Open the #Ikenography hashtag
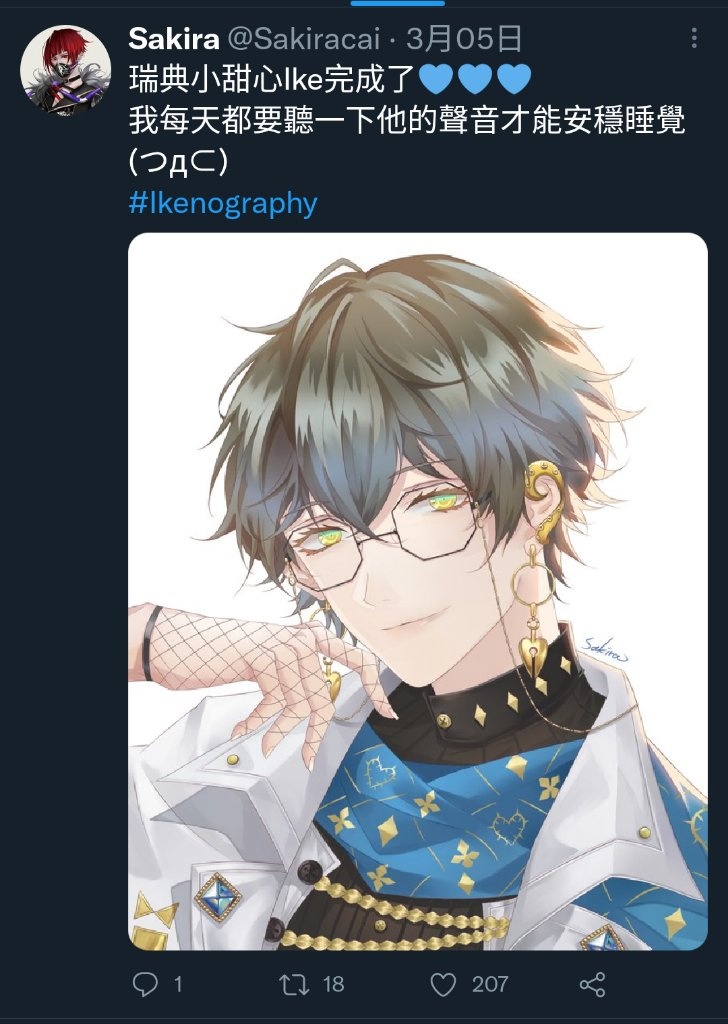This screenshot has height=1024, width=728. click(223, 204)
